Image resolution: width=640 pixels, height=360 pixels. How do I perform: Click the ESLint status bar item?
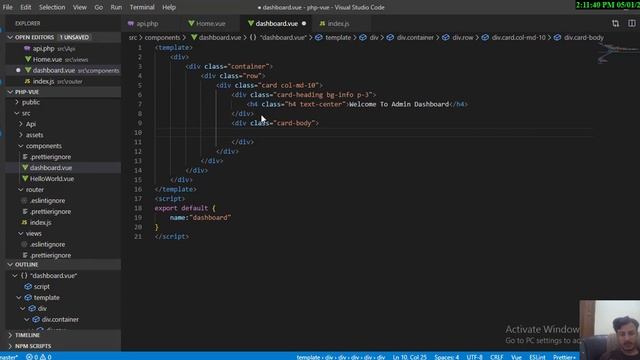537,357
